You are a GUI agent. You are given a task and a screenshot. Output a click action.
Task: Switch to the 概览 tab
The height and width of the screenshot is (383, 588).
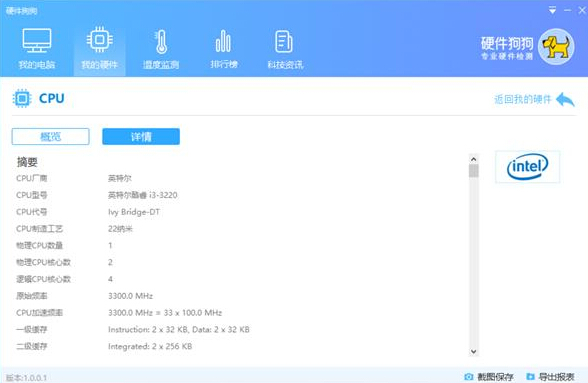tap(51, 137)
